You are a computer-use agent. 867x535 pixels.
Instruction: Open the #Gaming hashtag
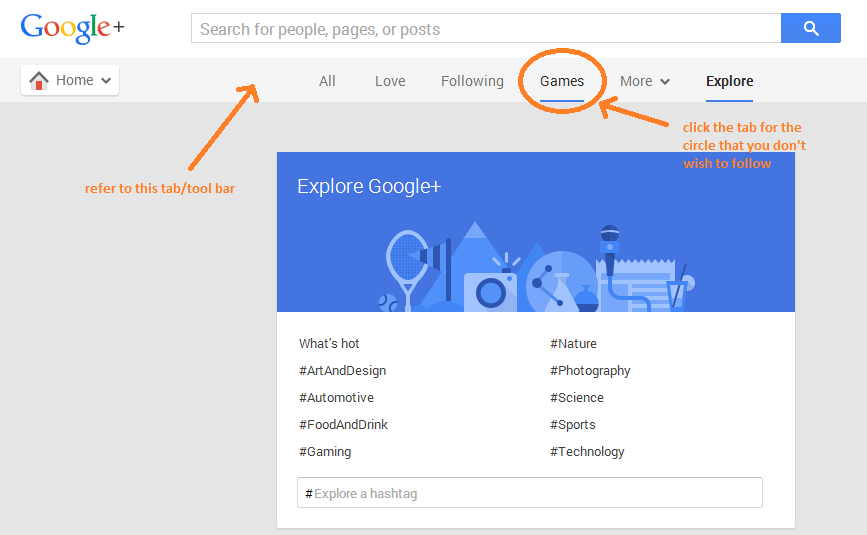(x=325, y=452)
